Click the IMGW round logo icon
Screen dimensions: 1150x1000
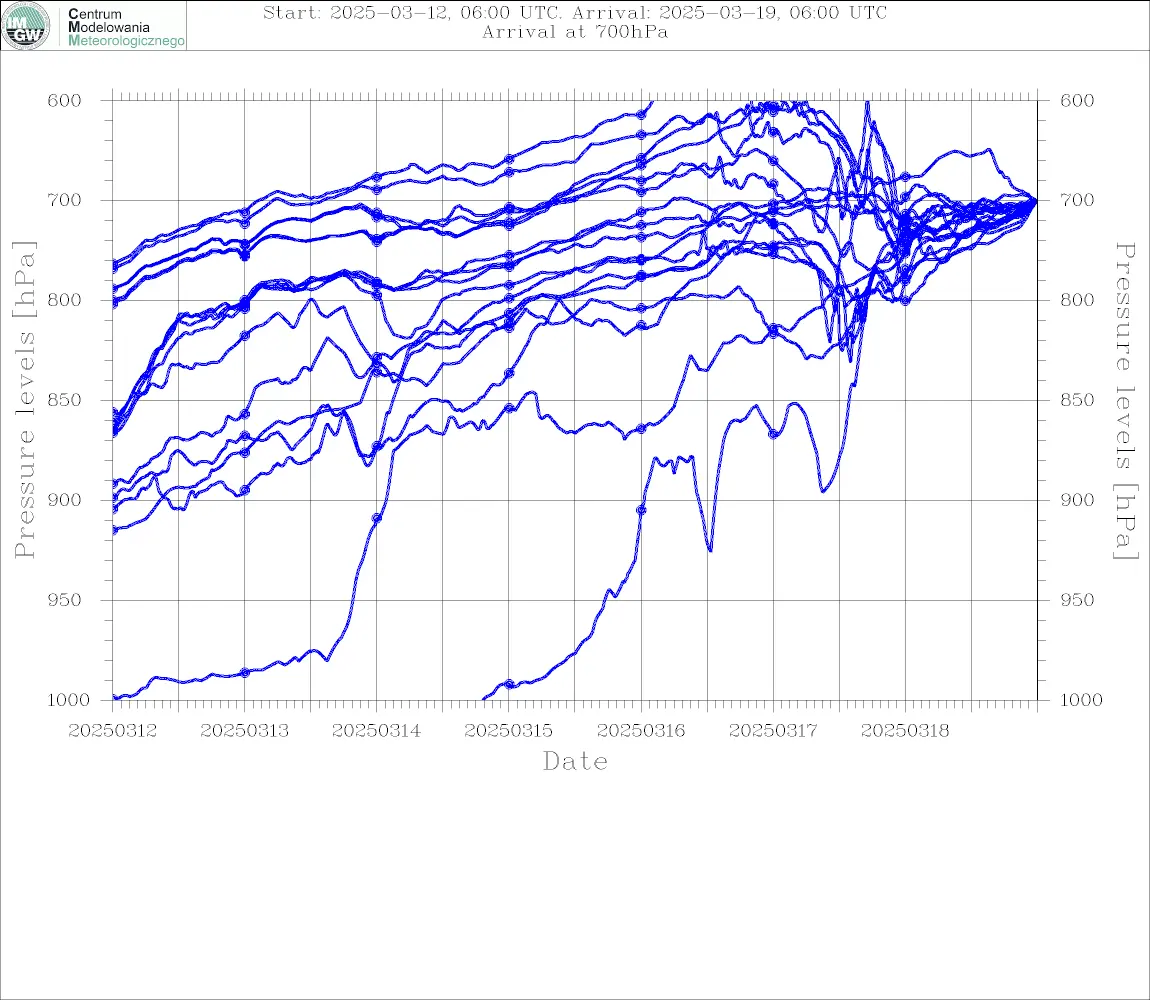pos(26,26)
